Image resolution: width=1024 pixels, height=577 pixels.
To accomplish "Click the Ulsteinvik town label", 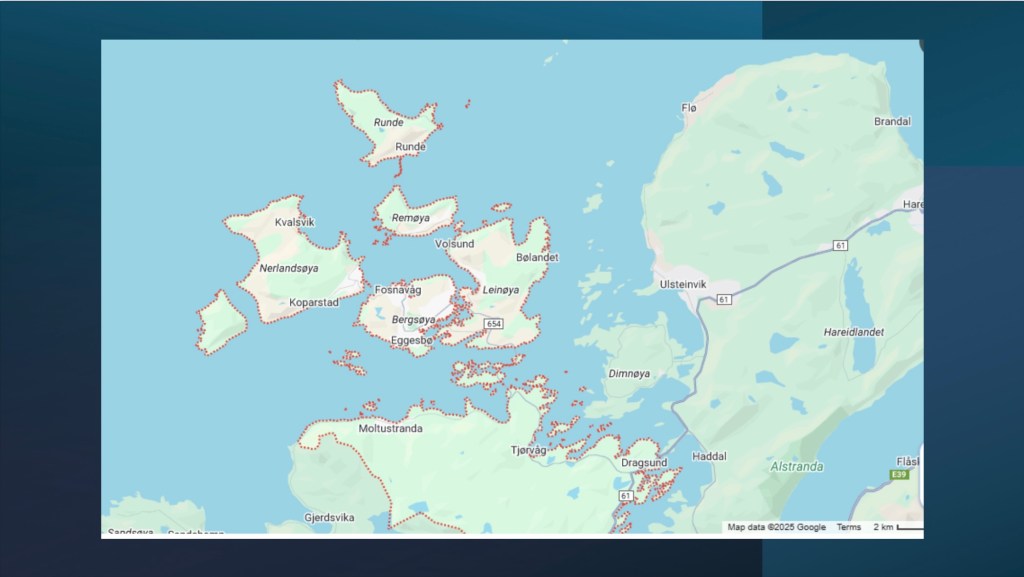I will click(683, 284).
